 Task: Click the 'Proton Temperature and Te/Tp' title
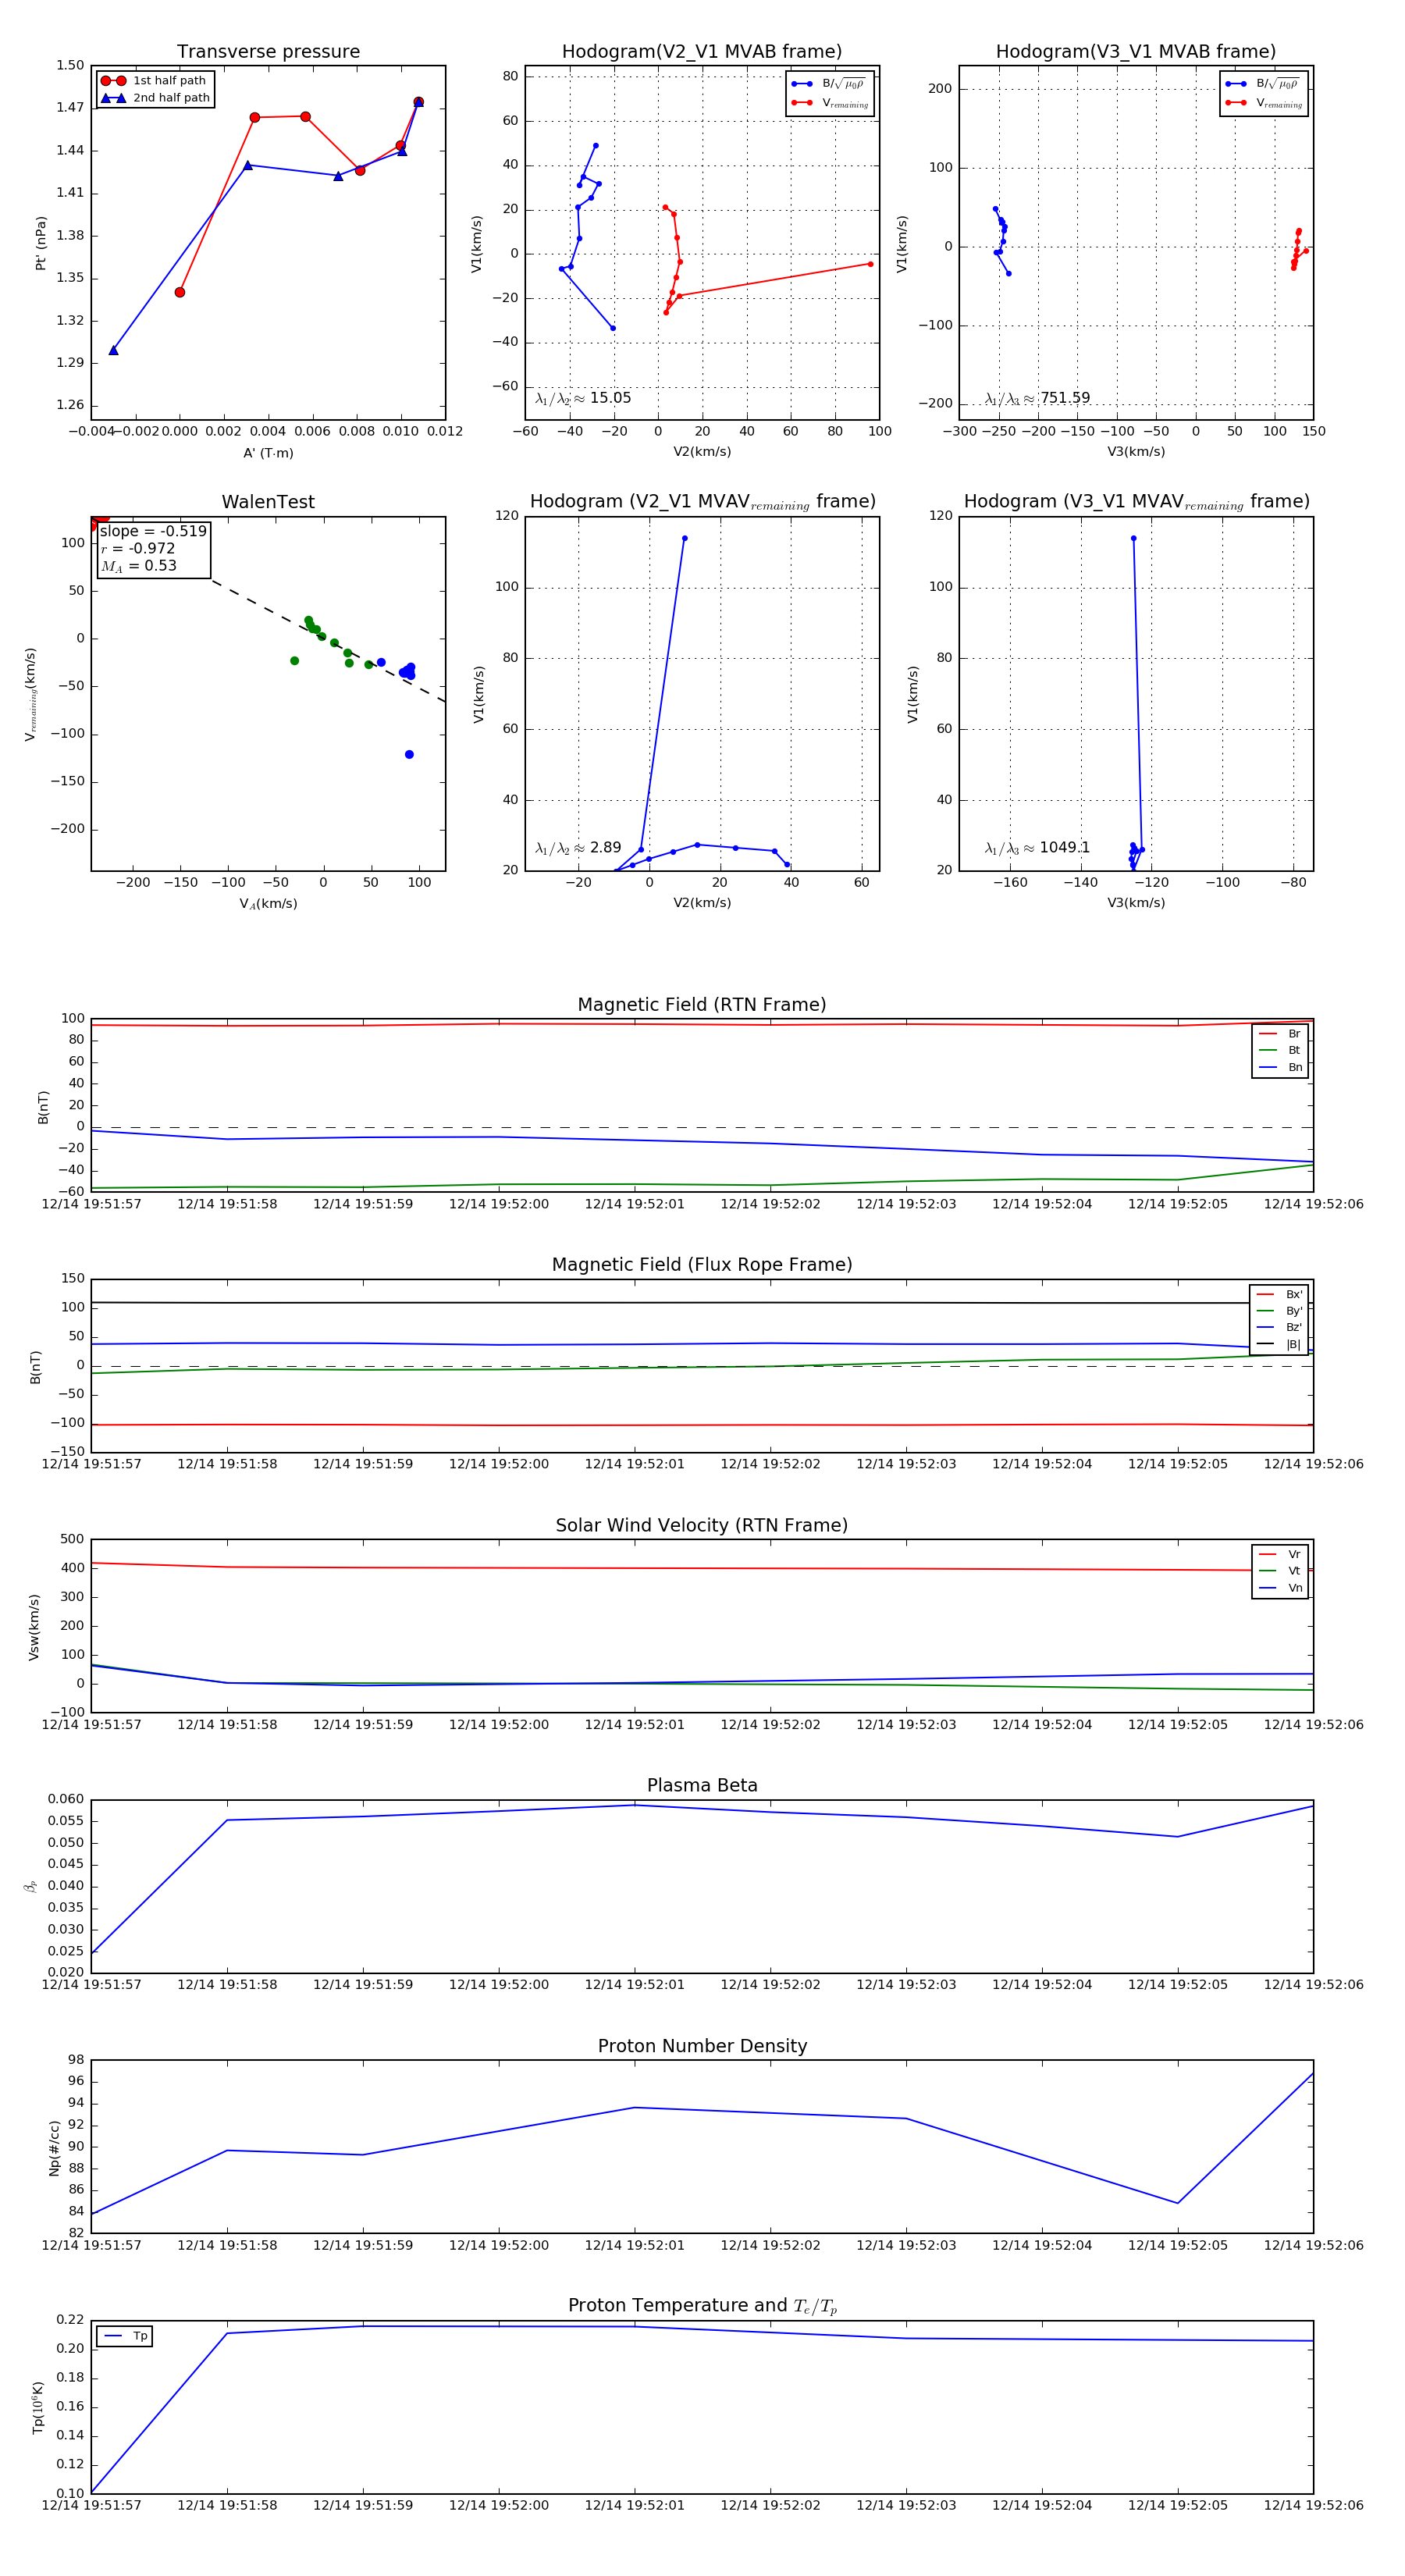(702, 2306)
